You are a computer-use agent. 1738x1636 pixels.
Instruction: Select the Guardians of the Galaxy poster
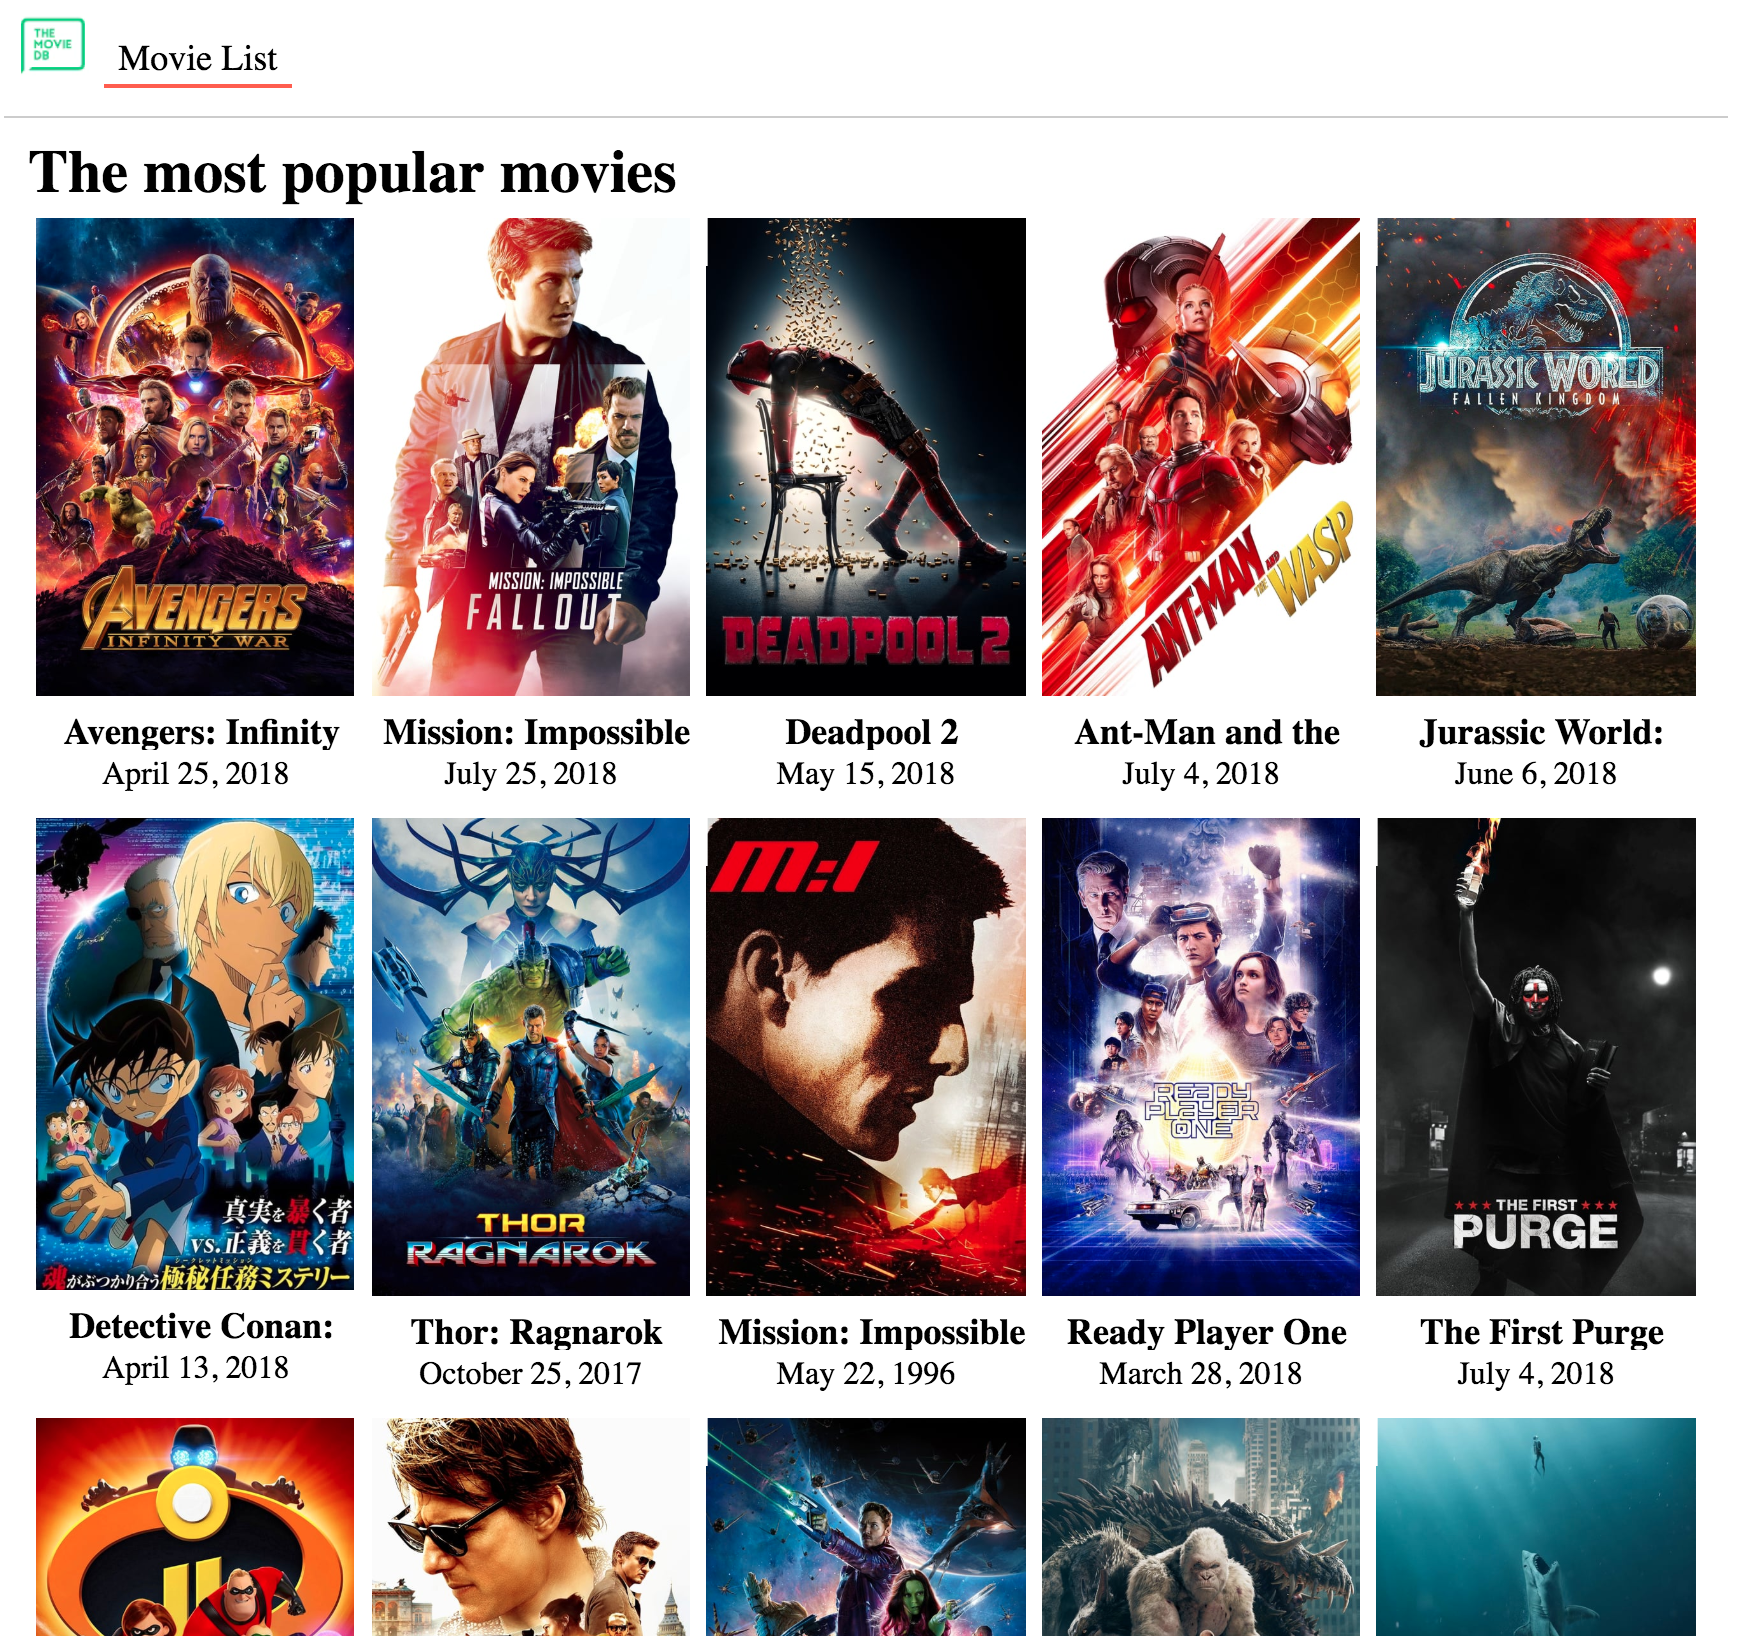(866, 1527)
